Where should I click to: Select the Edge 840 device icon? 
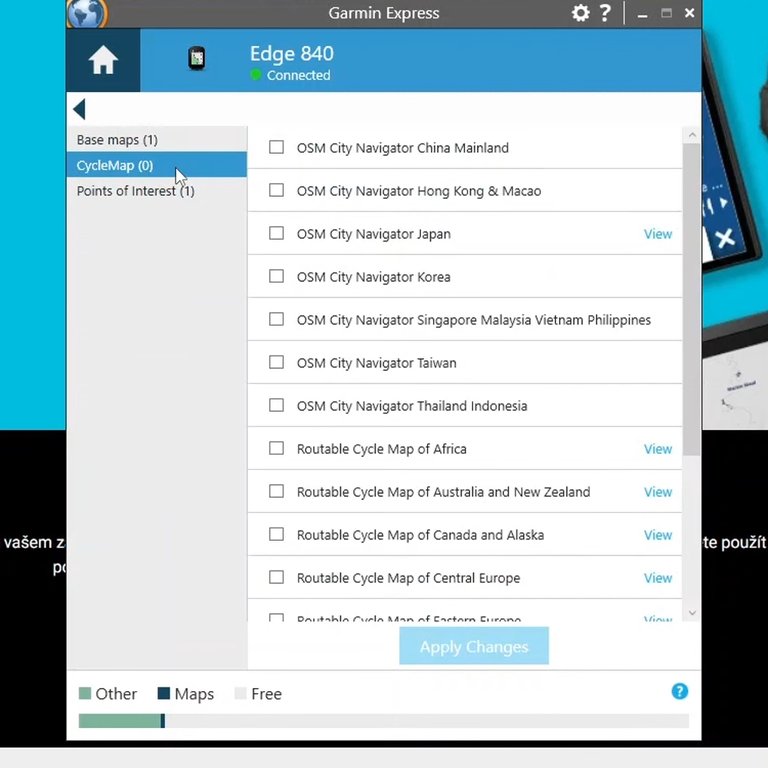click(197, 60)
